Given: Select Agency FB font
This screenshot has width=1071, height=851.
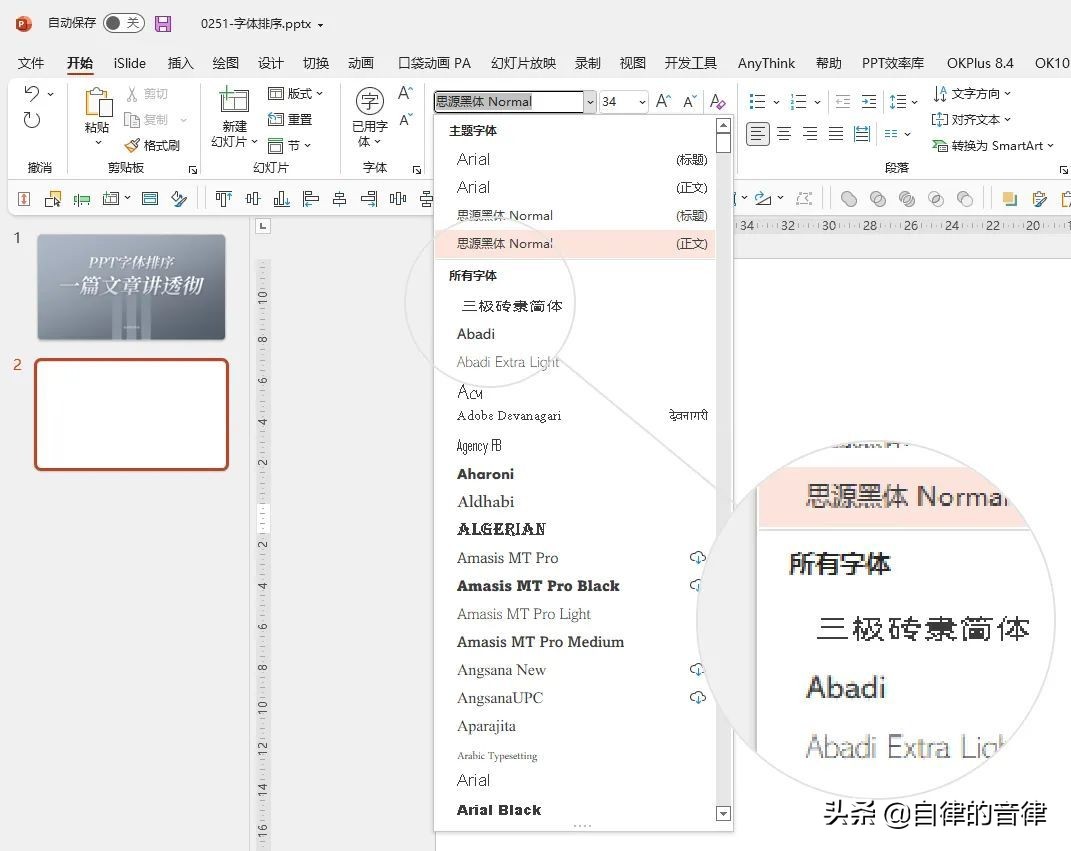Looking at the screenshot, I should point(575,446).
